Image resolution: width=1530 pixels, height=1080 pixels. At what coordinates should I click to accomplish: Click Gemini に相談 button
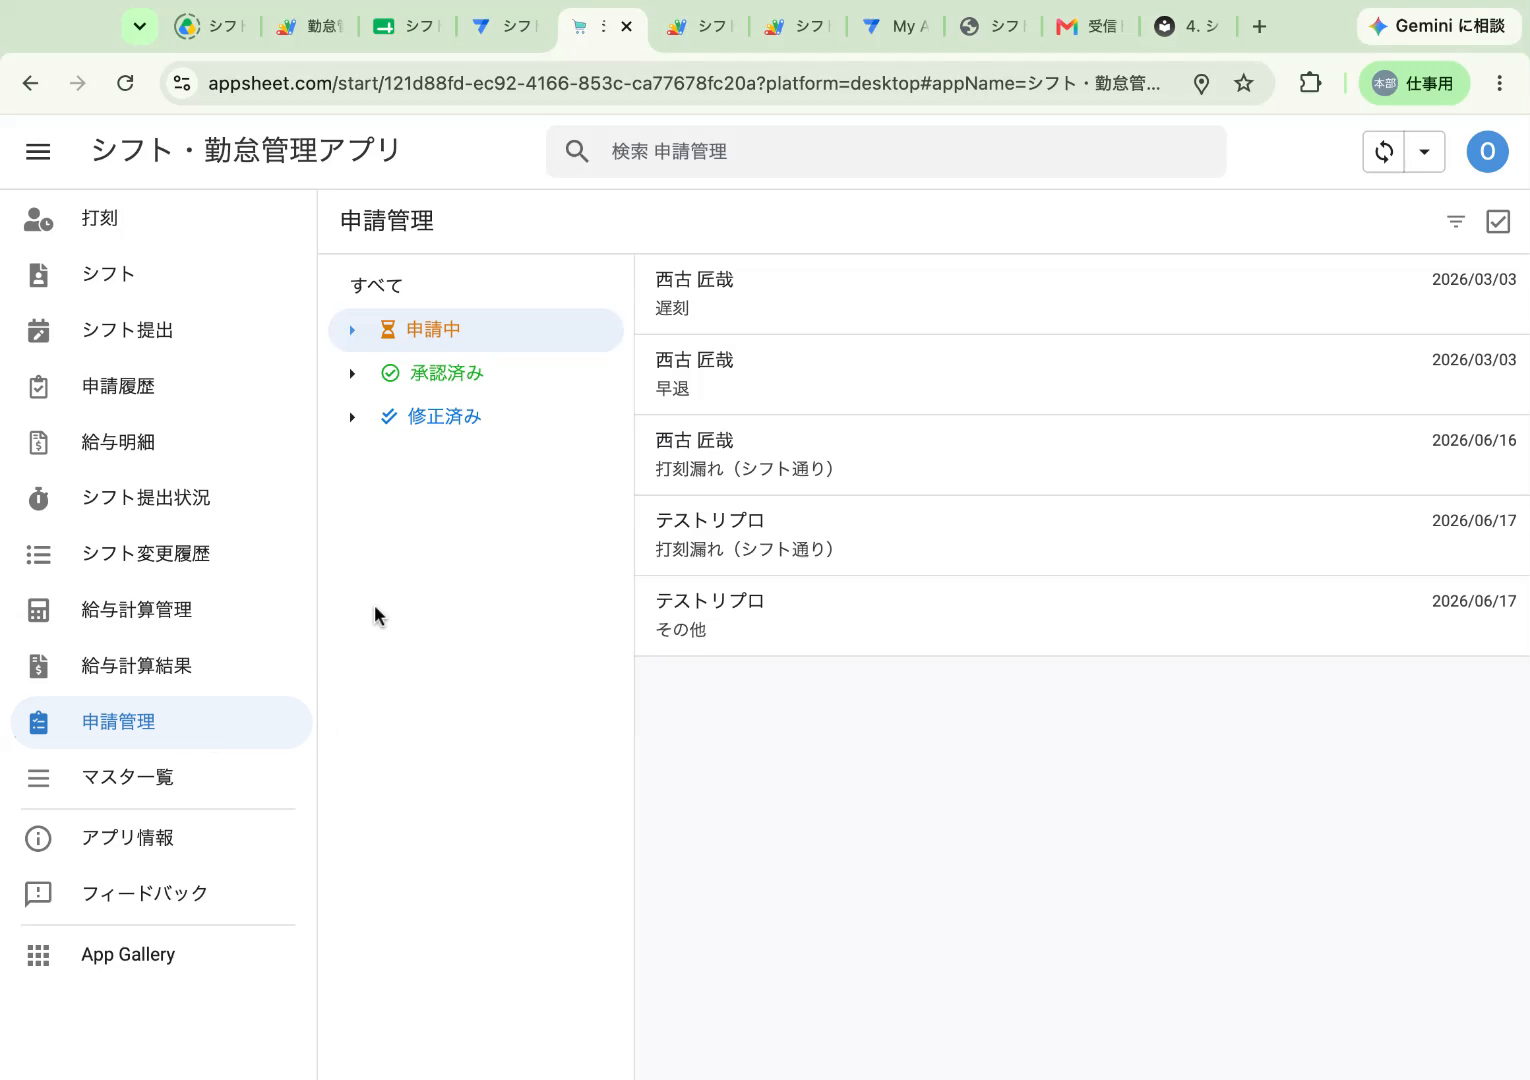(x=1437, y=26)
